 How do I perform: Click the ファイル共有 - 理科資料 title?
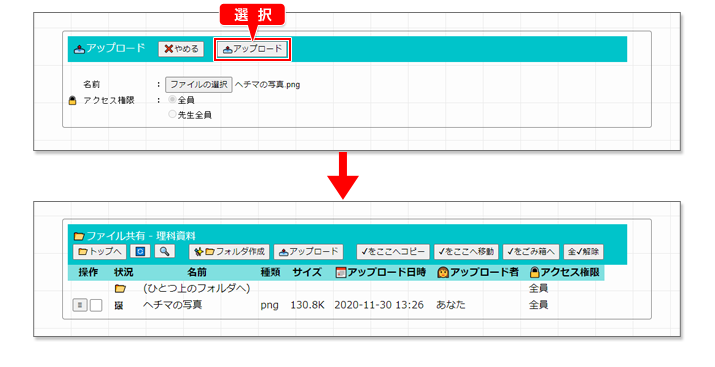(141, 236)
